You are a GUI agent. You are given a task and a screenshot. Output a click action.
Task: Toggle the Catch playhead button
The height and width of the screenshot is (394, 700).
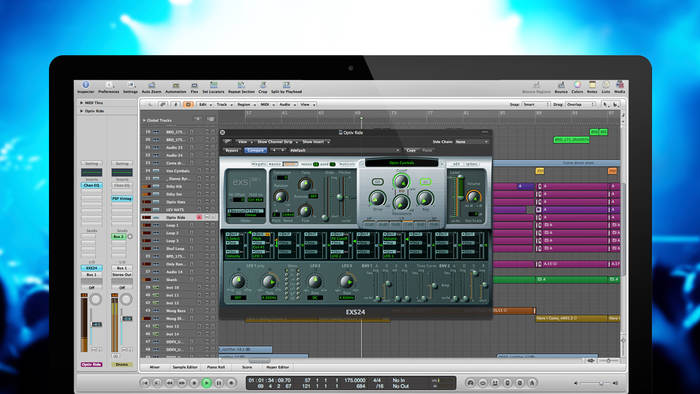click(175, 104)
